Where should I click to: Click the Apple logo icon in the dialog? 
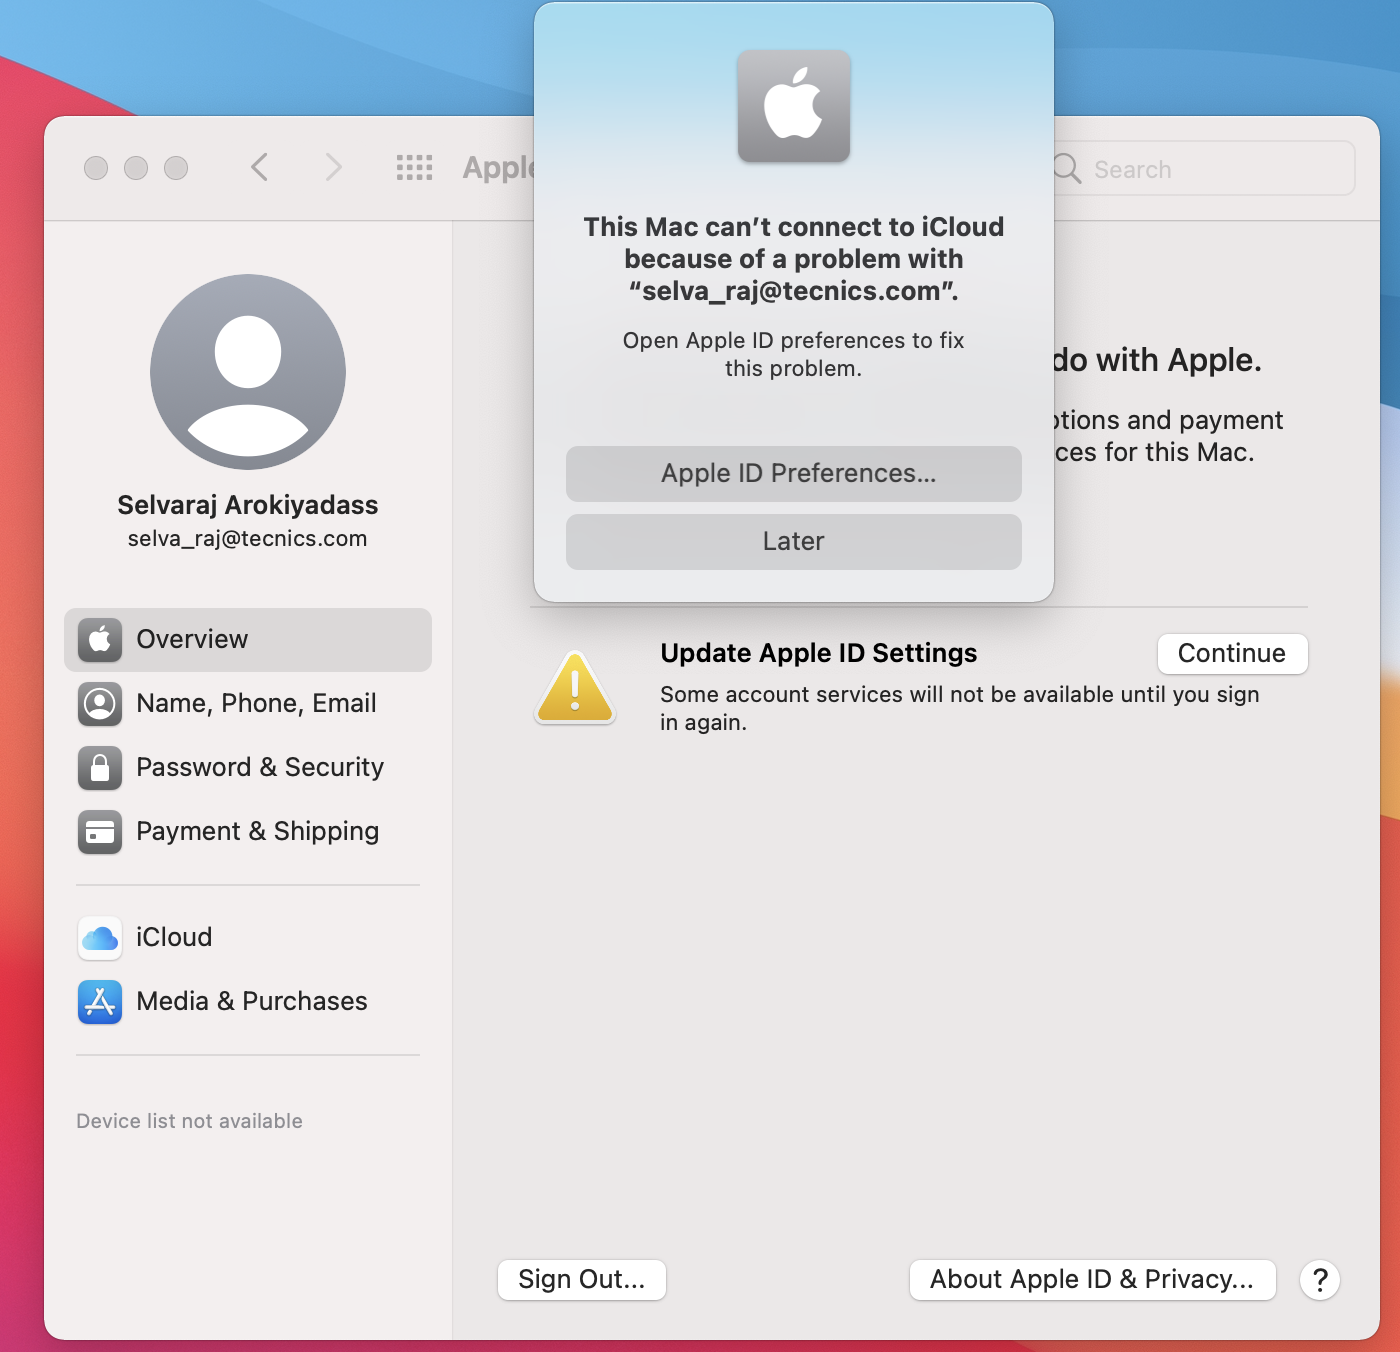794,106
